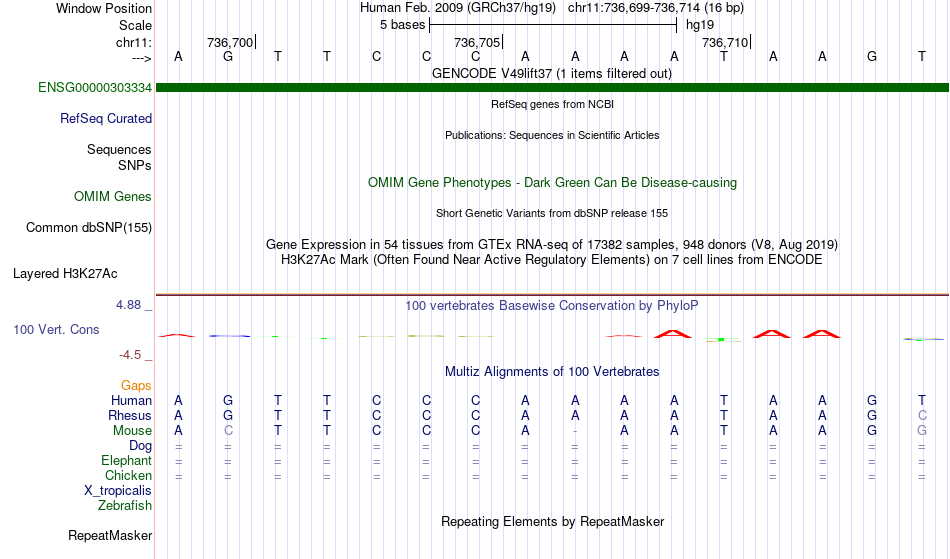Select the Human species row label
The image size is (950, 559).
[x=131, y=400]
